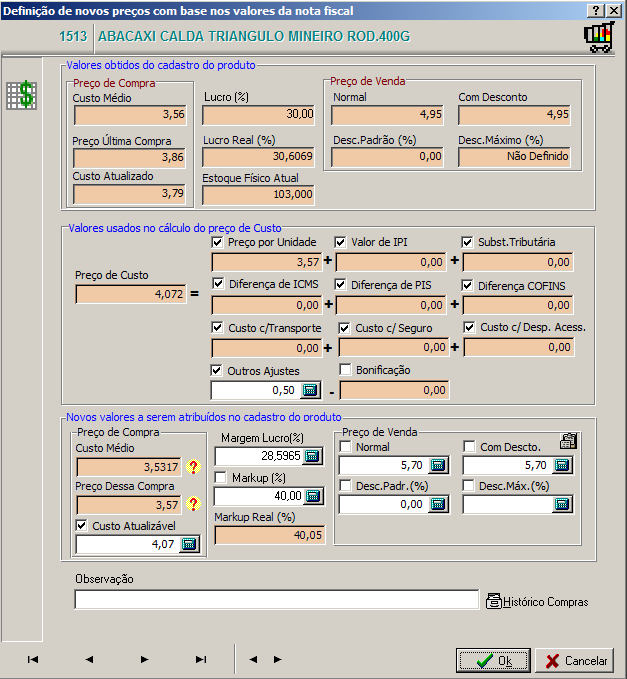
Task: Toggle Diferença de ICMS checkbox
Action: pyautogui.click(x=218, y=284)
